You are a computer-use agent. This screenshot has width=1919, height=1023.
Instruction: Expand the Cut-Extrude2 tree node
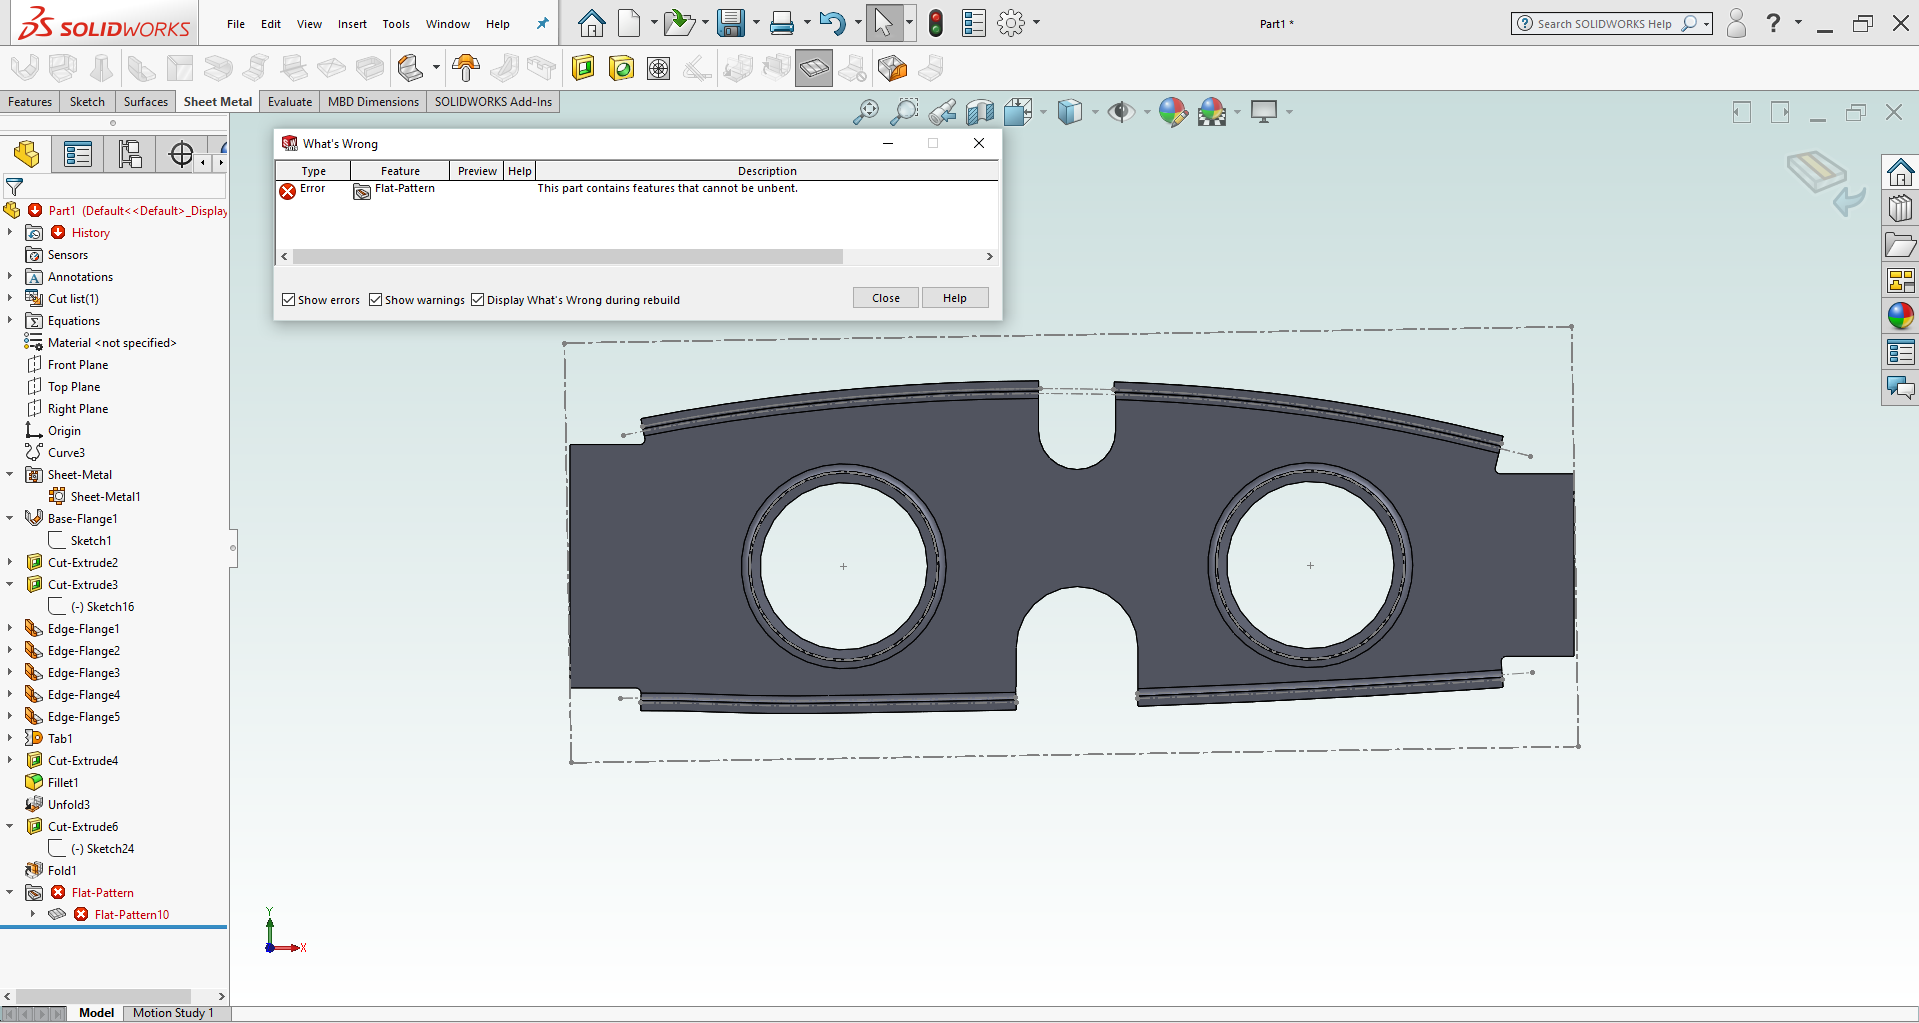point(10,562)
